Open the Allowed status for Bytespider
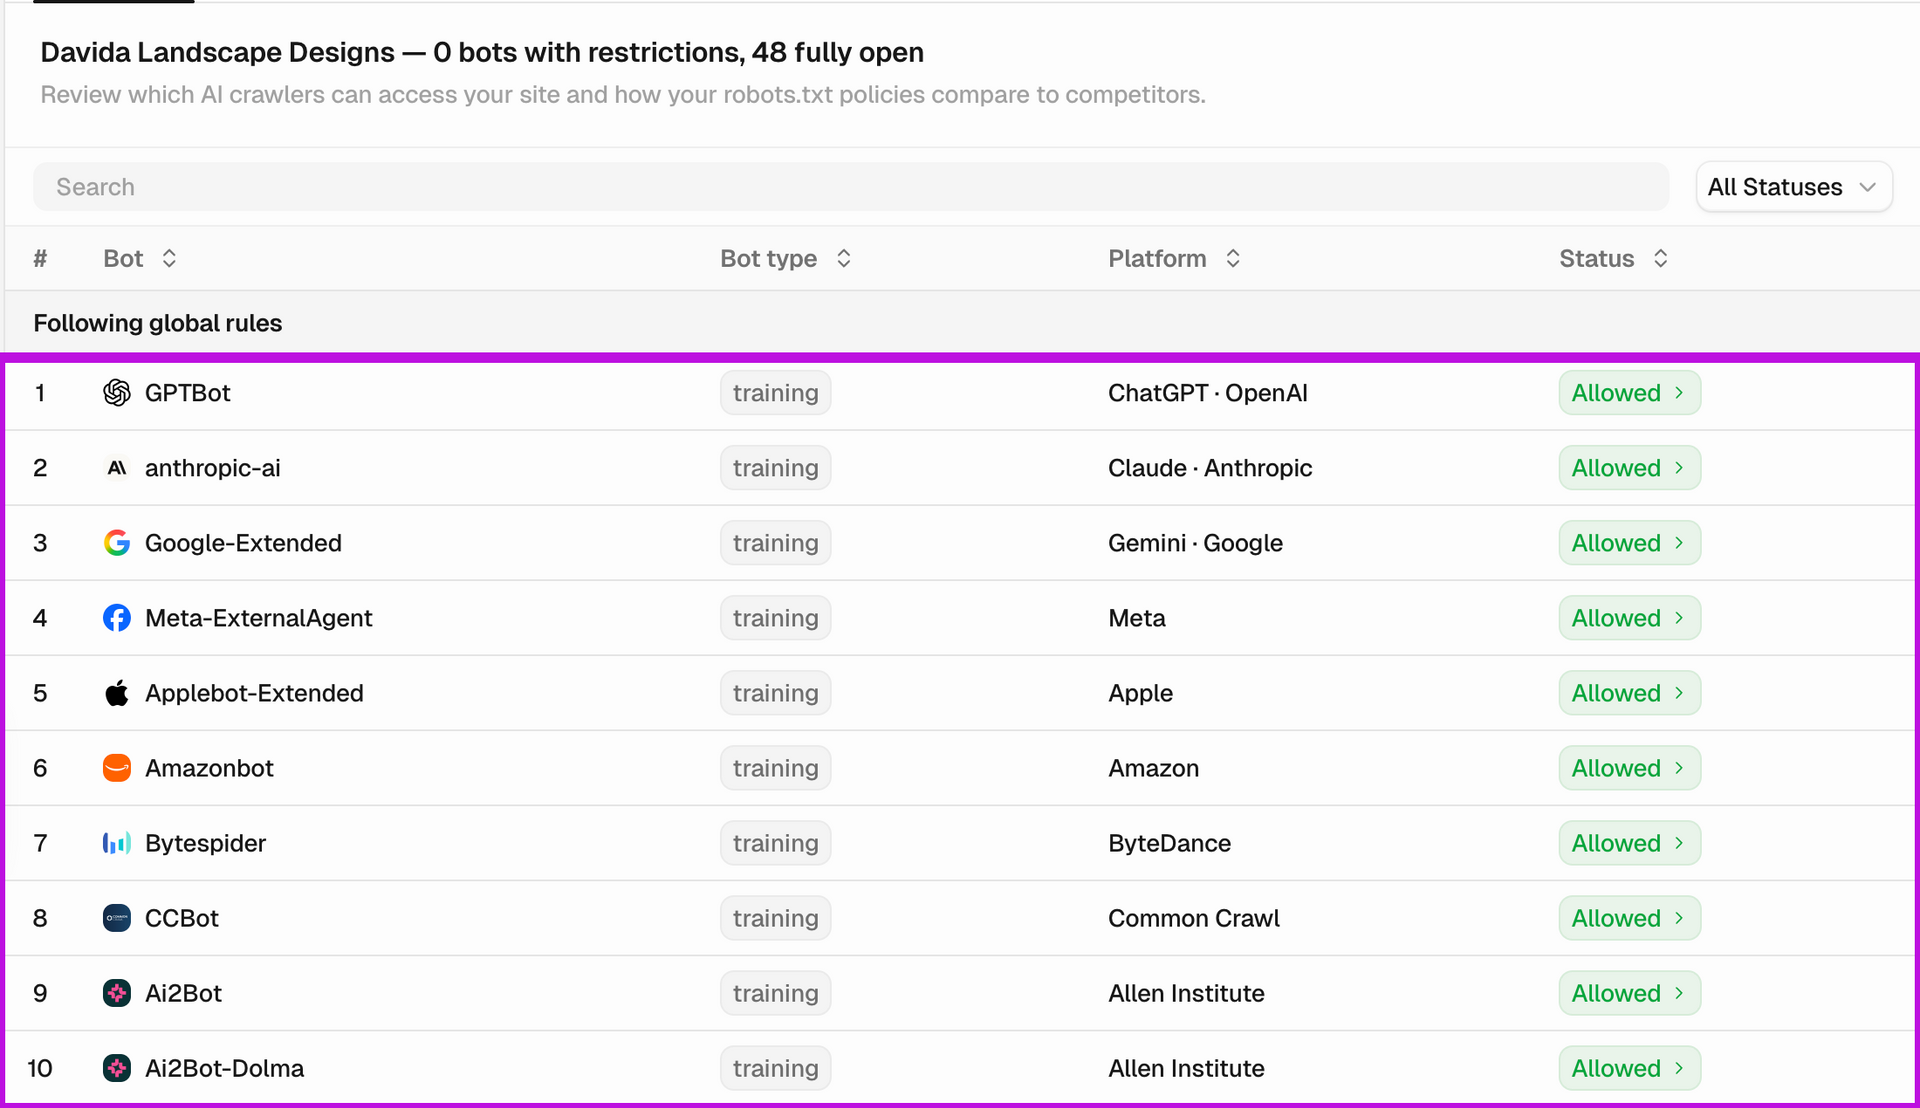The height and width of the screenshot is (1108, 1920). click(x=1629, y=843)
